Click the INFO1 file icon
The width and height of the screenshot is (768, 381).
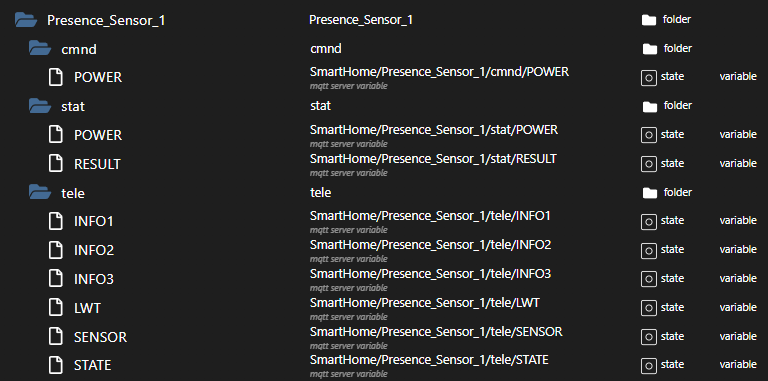point(56,221)
